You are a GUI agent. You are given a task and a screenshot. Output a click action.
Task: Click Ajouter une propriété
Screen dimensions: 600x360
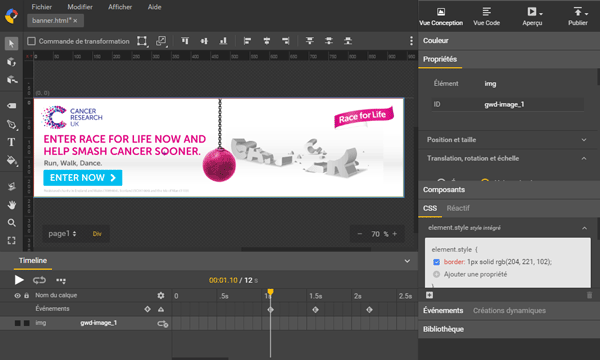[x=475, y=274]
